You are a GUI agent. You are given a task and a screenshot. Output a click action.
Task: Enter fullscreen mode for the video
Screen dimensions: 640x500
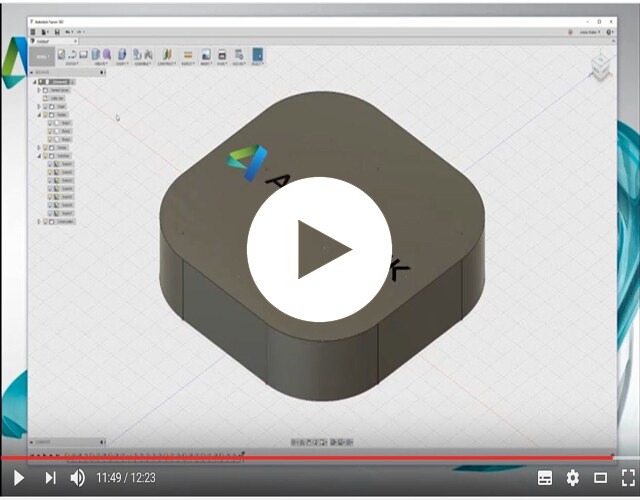628,478
